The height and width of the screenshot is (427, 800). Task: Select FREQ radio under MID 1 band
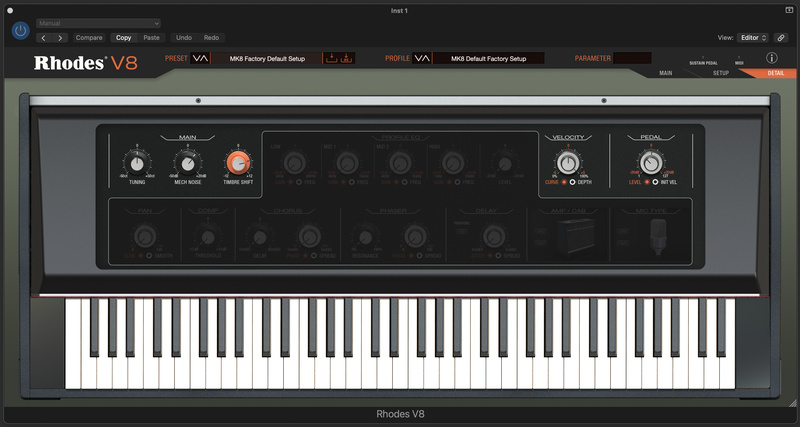click(x=353, y=182)
